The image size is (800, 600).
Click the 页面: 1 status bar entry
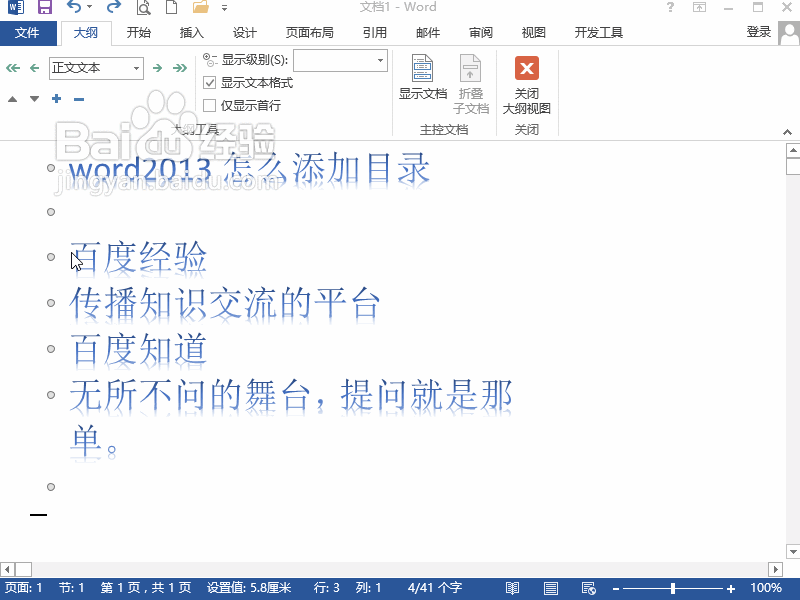pos(23,588)
